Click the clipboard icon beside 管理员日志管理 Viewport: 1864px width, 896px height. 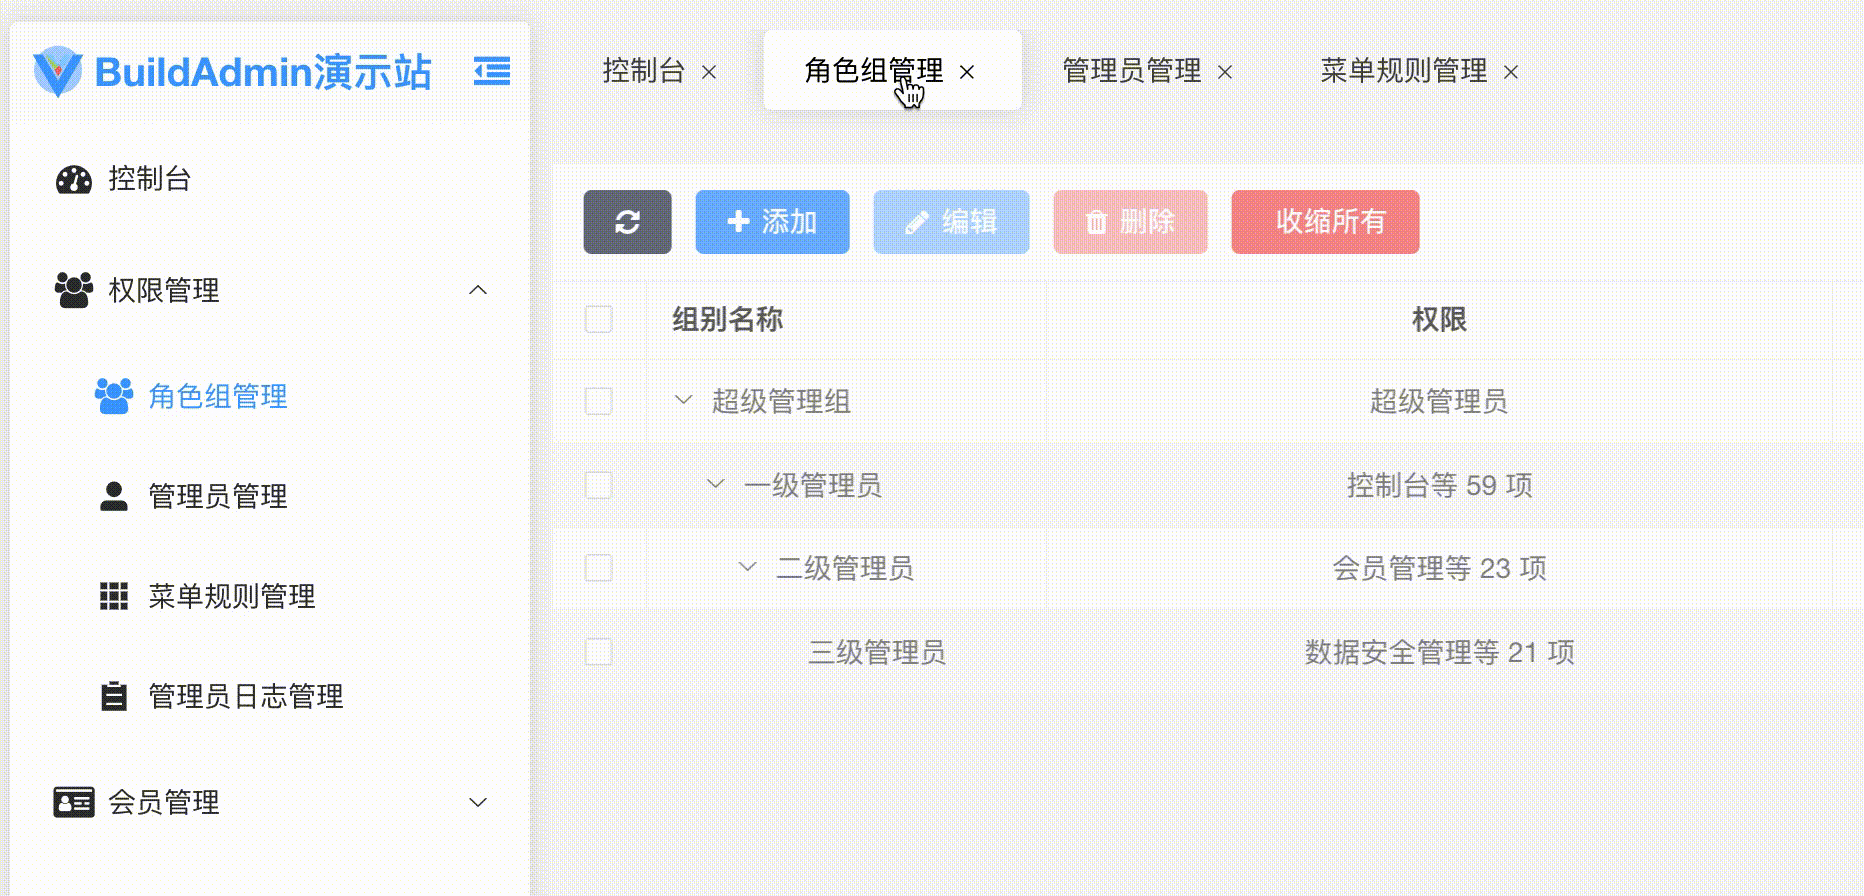click(x=114, y=696)
